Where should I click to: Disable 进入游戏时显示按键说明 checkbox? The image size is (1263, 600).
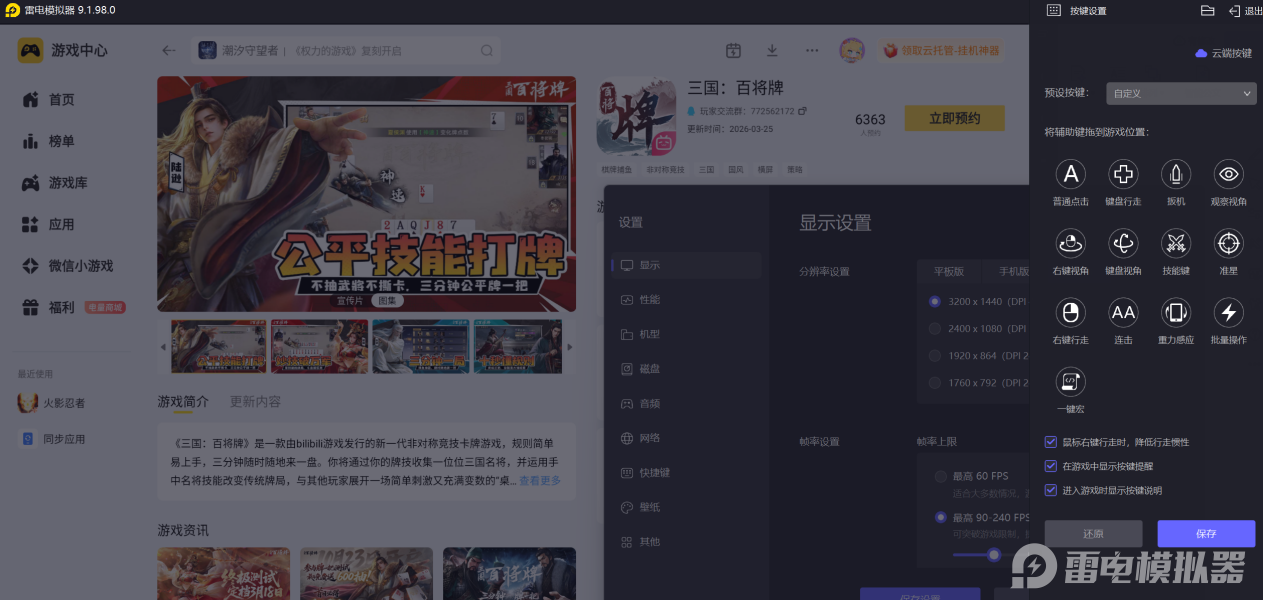[1051, 490]
